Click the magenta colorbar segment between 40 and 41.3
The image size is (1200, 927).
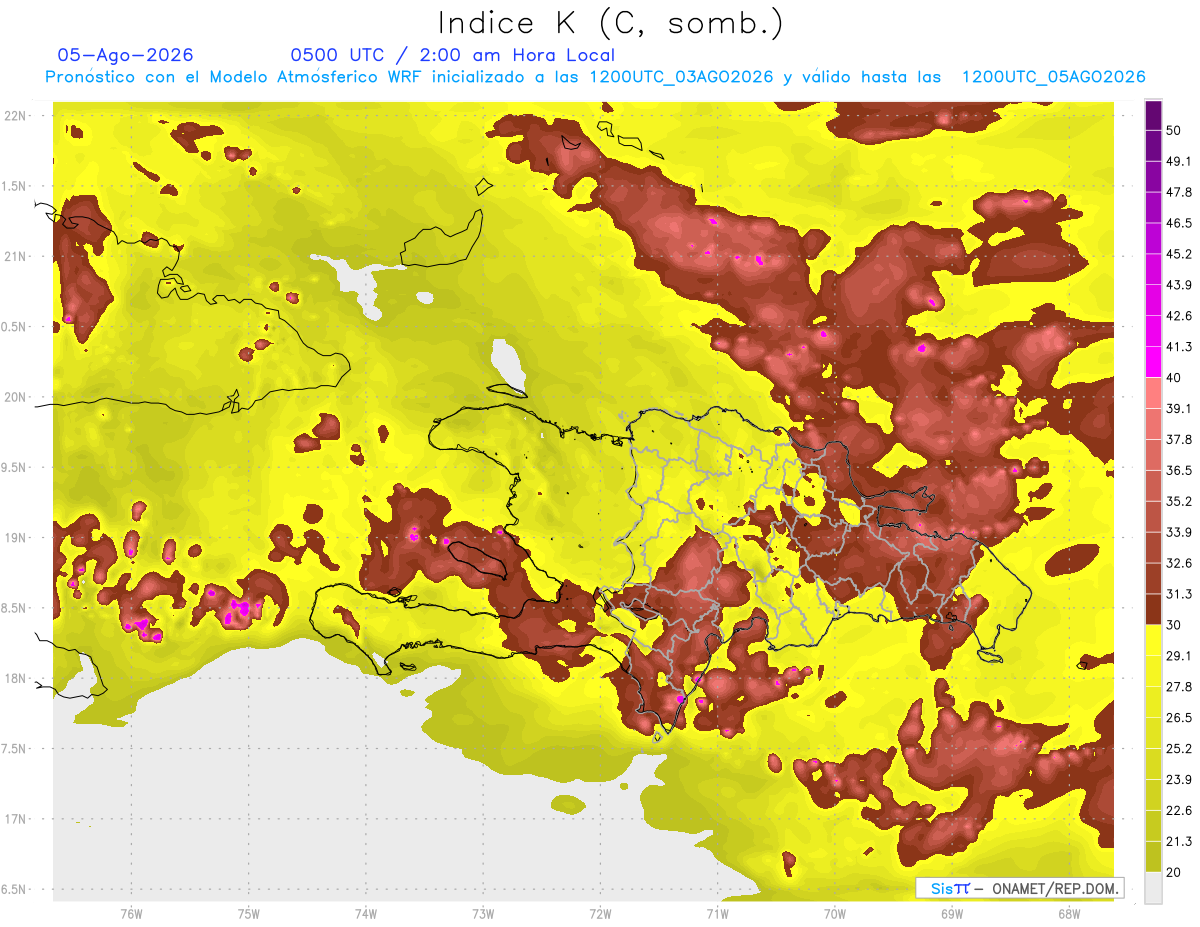tap(1153, 362)
